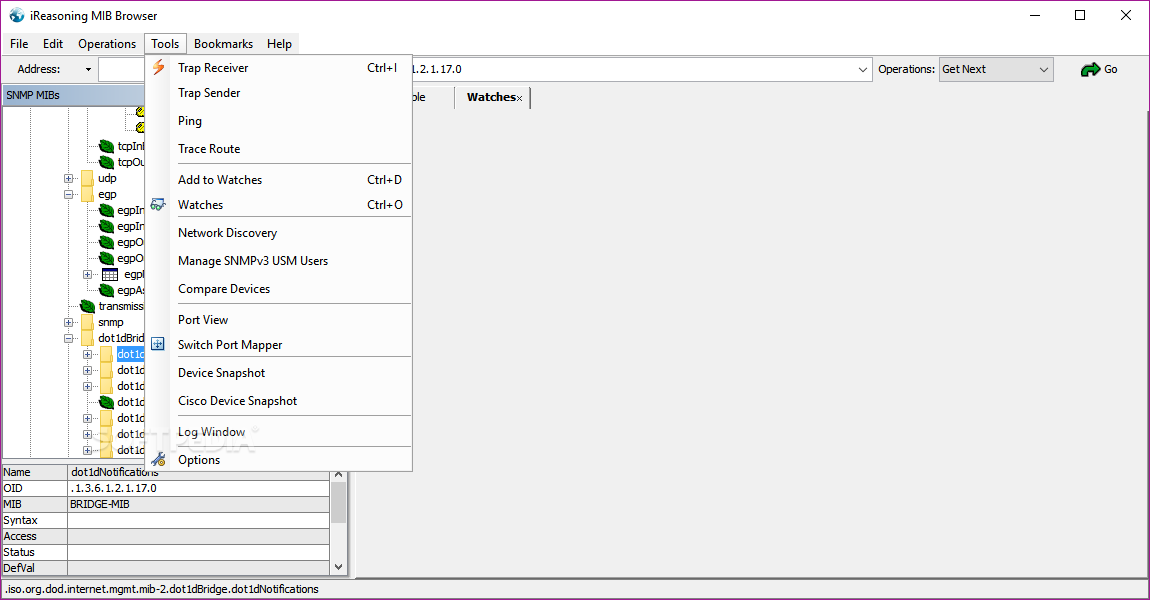Click the dot1dBridge folder icon
The image size is (1150, 600).
pyautogui.click(x=87, y=338)
